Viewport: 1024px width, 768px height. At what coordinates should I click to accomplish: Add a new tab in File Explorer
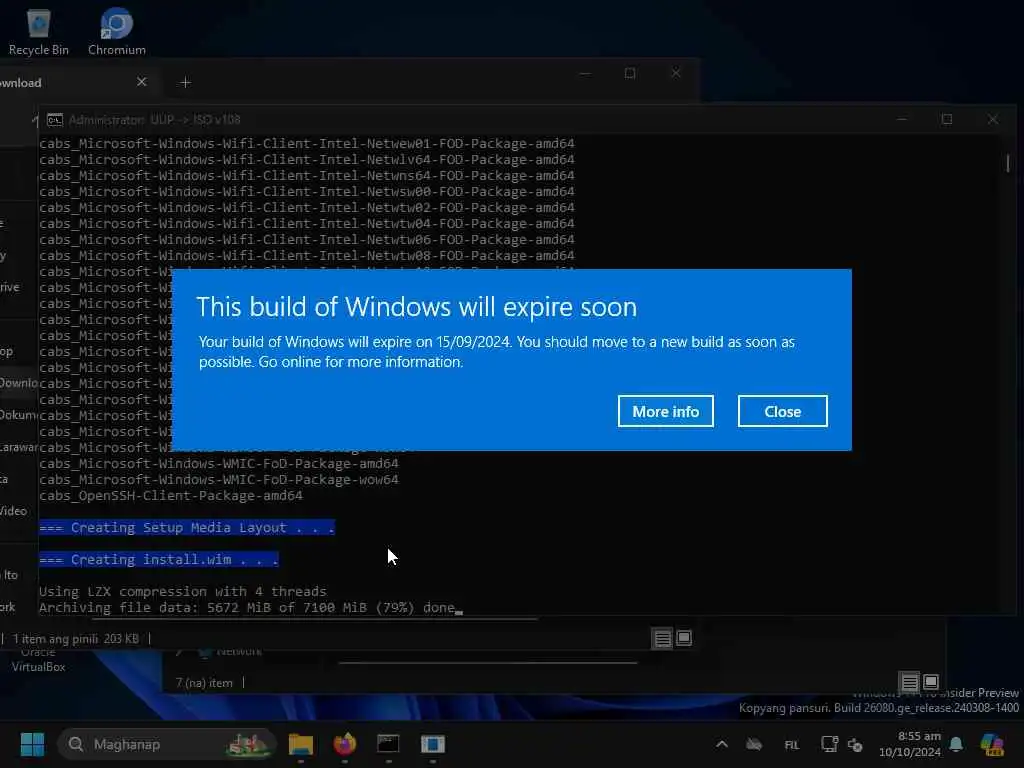[185, 82]
